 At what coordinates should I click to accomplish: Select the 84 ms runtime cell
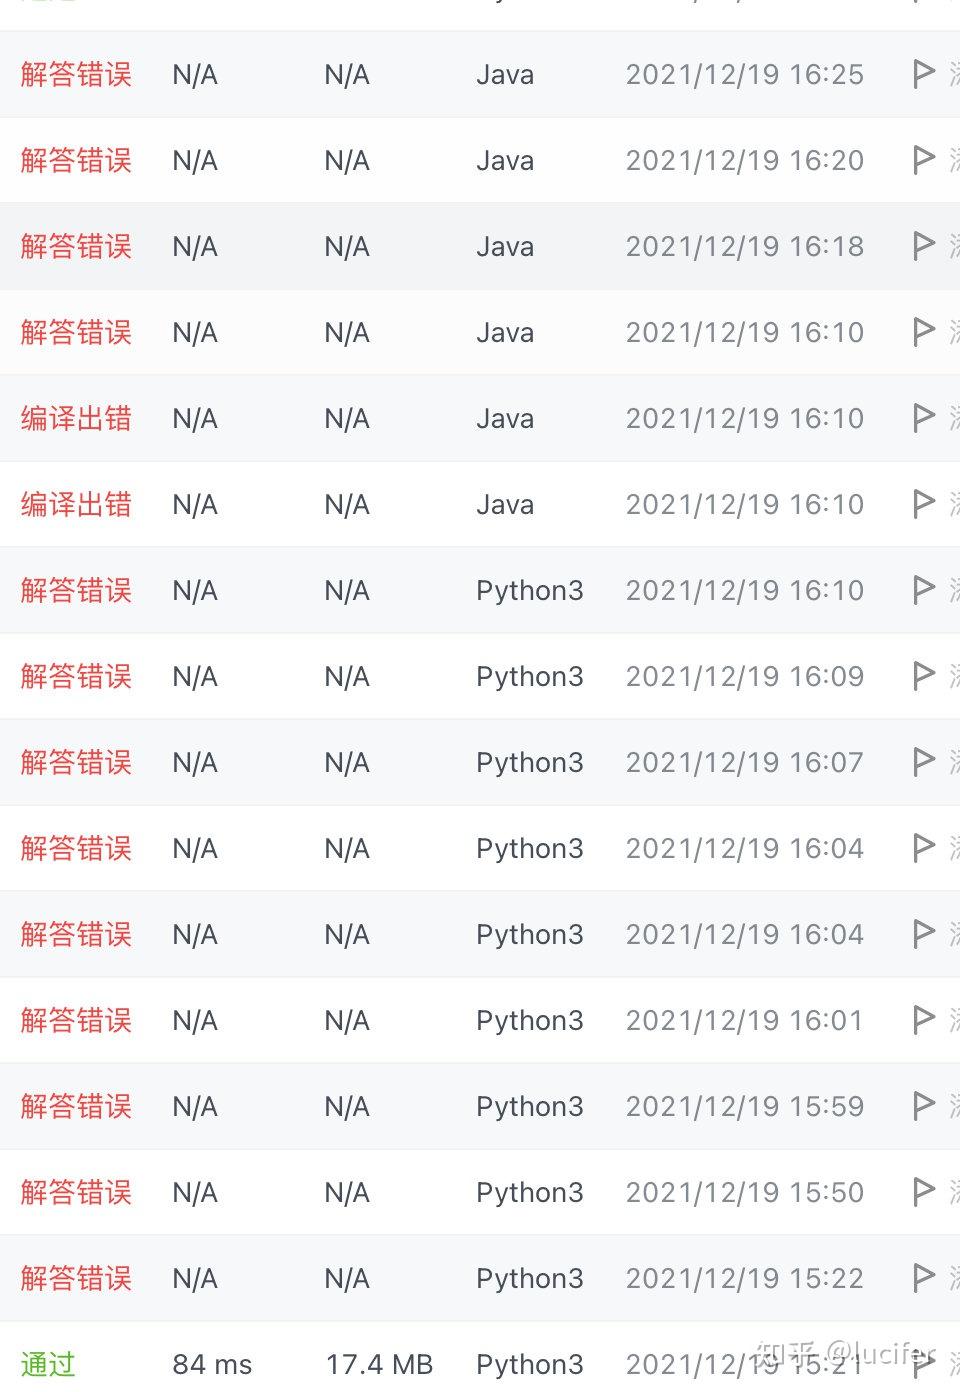click(x=212, y=1365)
